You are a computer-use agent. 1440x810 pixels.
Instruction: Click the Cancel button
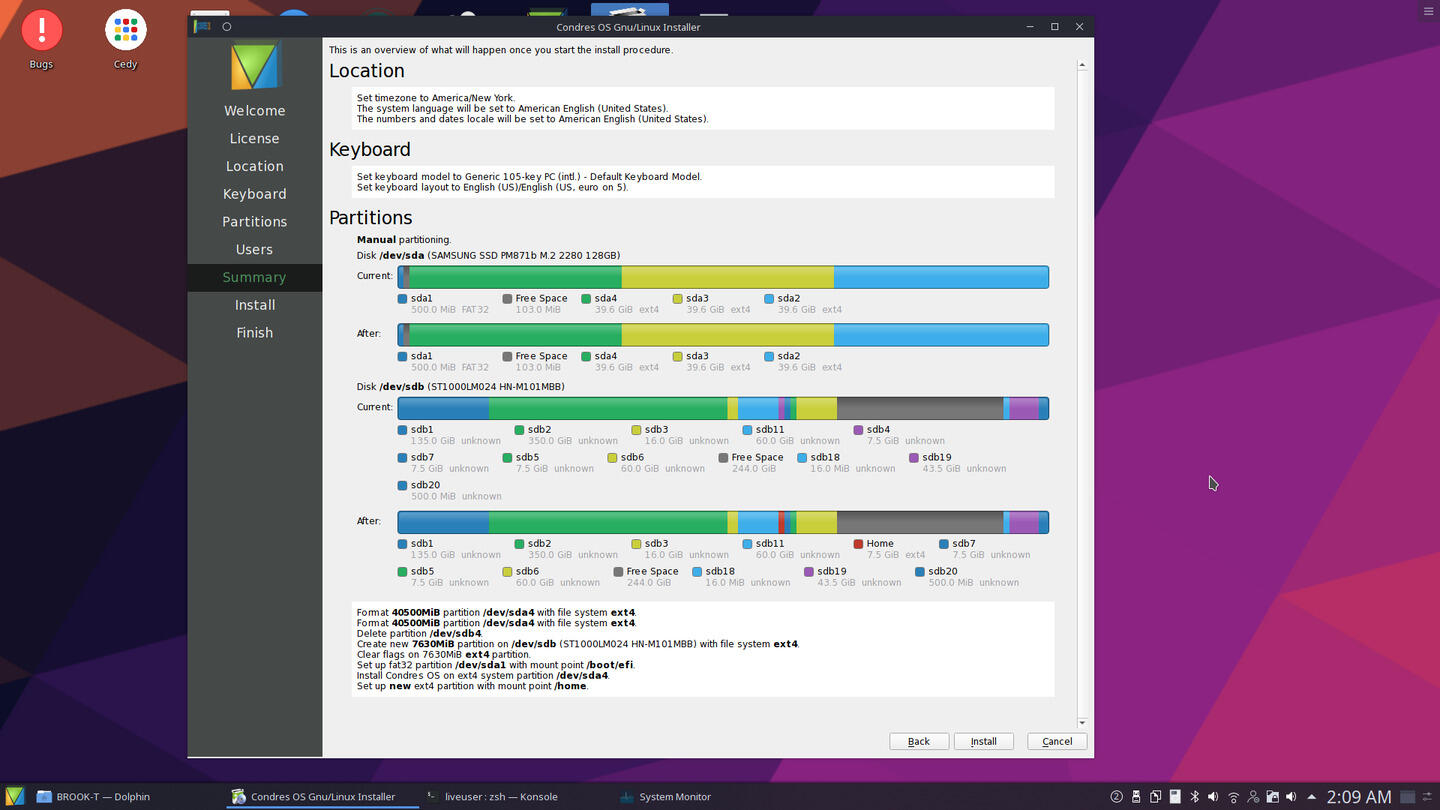[1057, 741]
